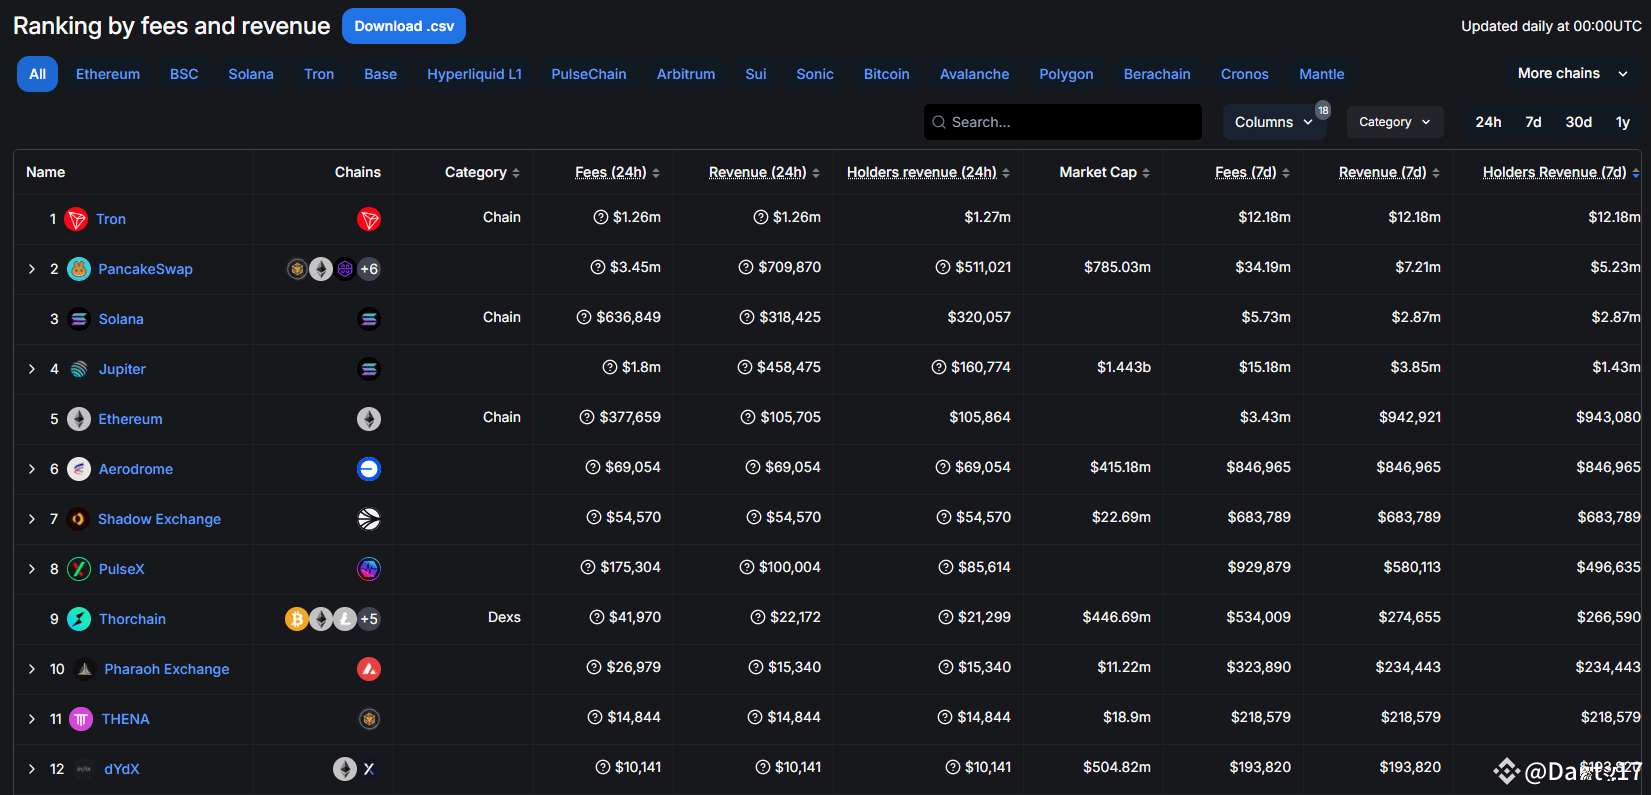1651x795 pixels.
Task: Select the 24h time range
Action: [1488, 122]
